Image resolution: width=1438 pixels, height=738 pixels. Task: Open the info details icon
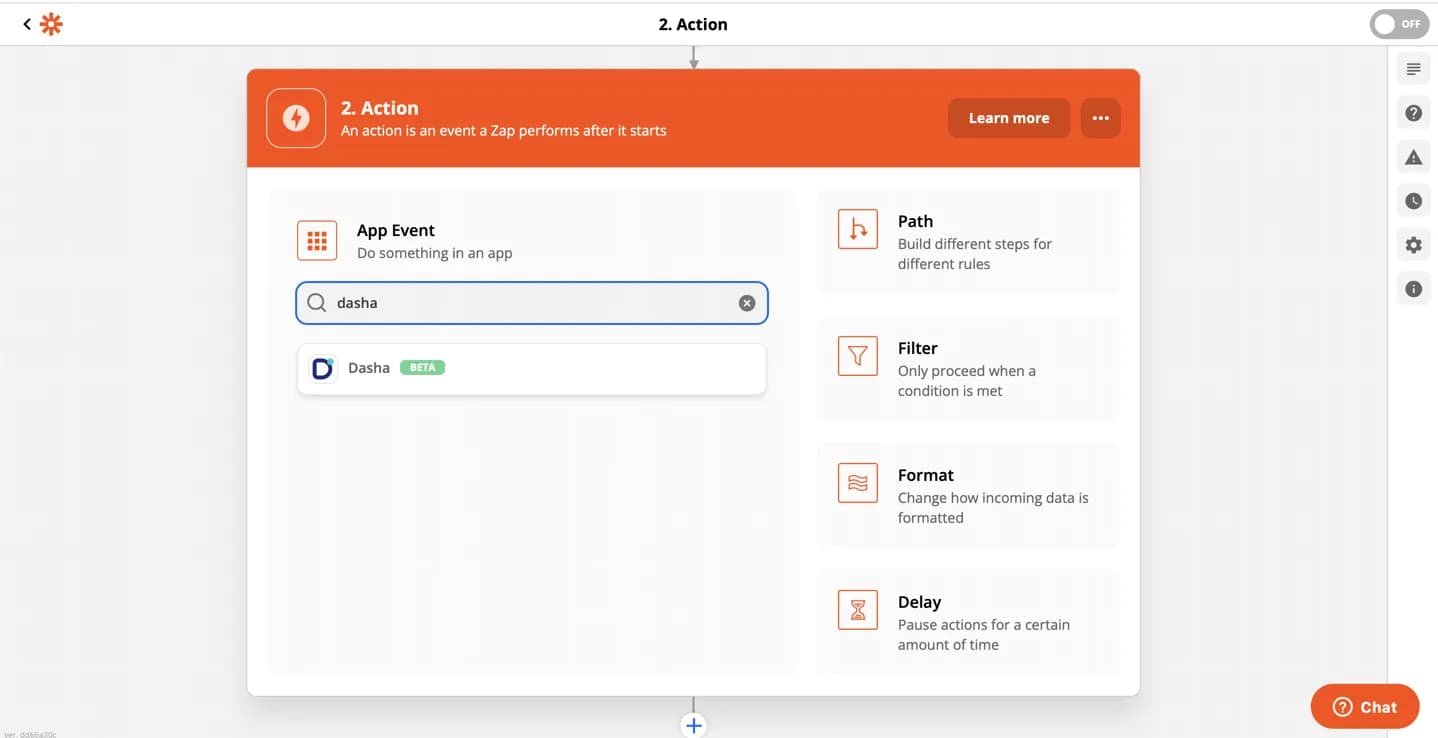[1413, 289]
